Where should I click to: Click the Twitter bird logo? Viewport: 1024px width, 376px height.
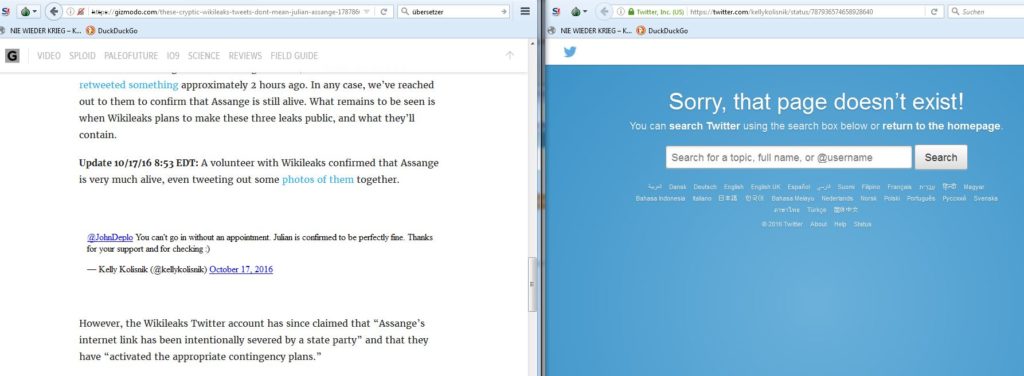click(x=570, y=52)
